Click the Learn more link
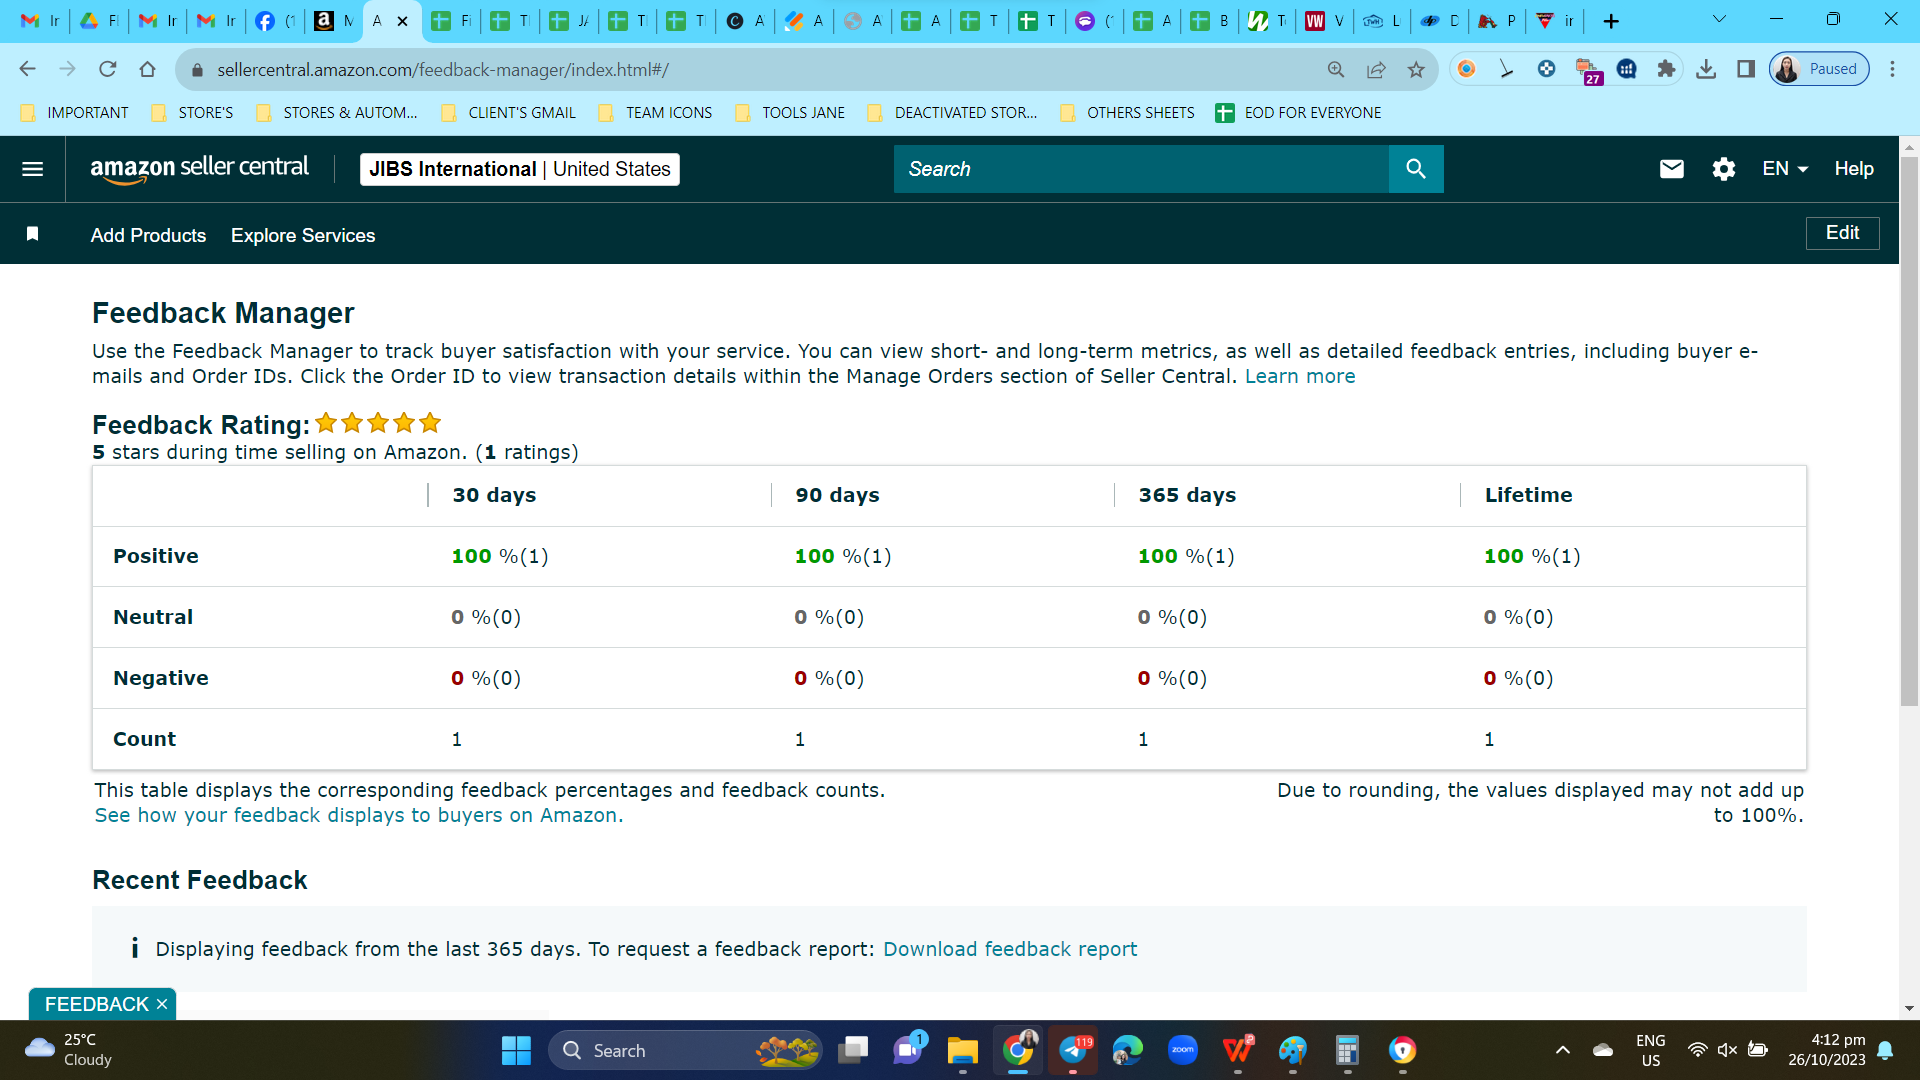 coord(1300,376)
